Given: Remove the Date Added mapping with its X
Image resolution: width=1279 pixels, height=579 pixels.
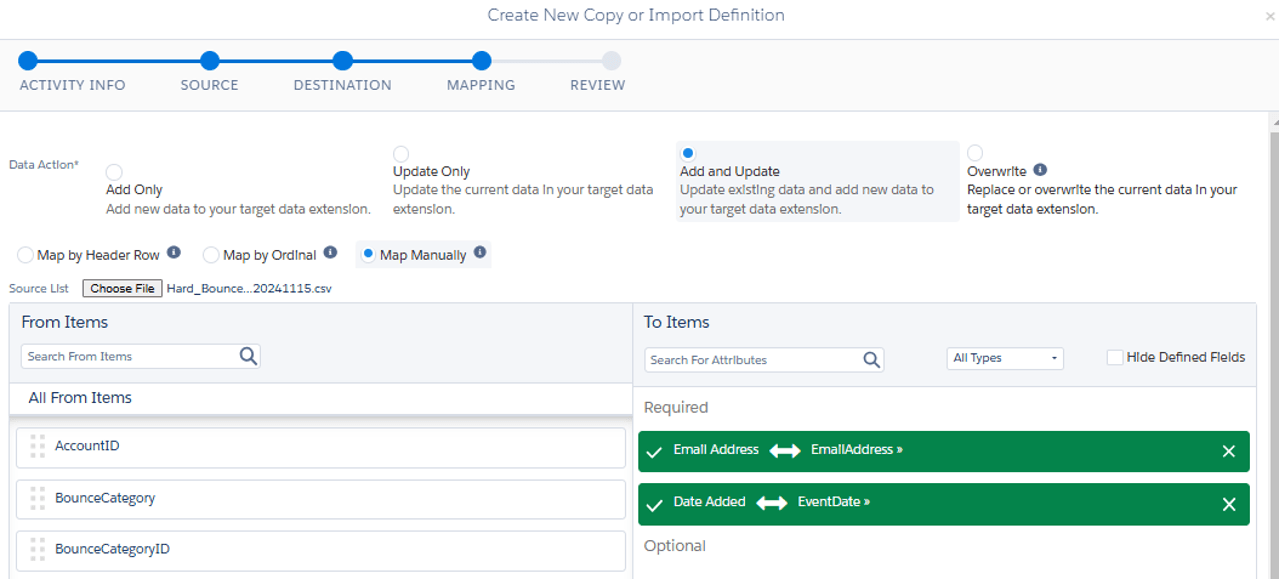Looking at the screenshot, I should [x=1229, y=504].
